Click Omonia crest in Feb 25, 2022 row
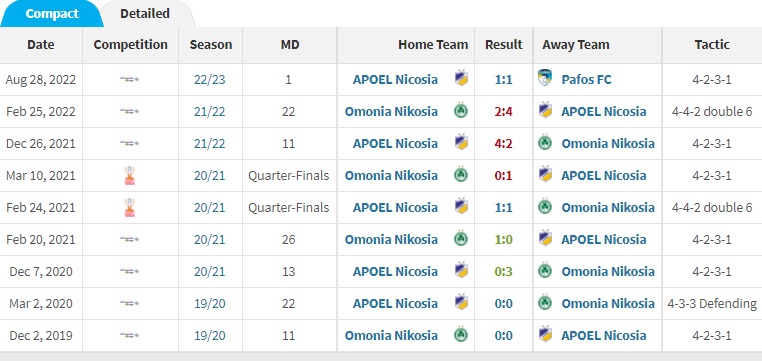Viewport: 762px width, 361px height. [x=461, y=111]
